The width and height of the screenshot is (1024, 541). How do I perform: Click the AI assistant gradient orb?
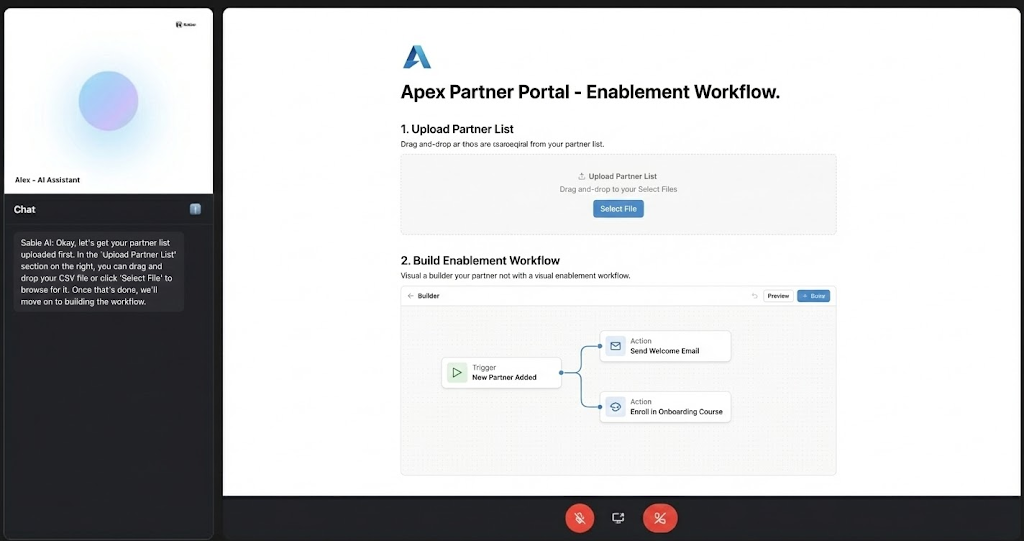point(108,101)
